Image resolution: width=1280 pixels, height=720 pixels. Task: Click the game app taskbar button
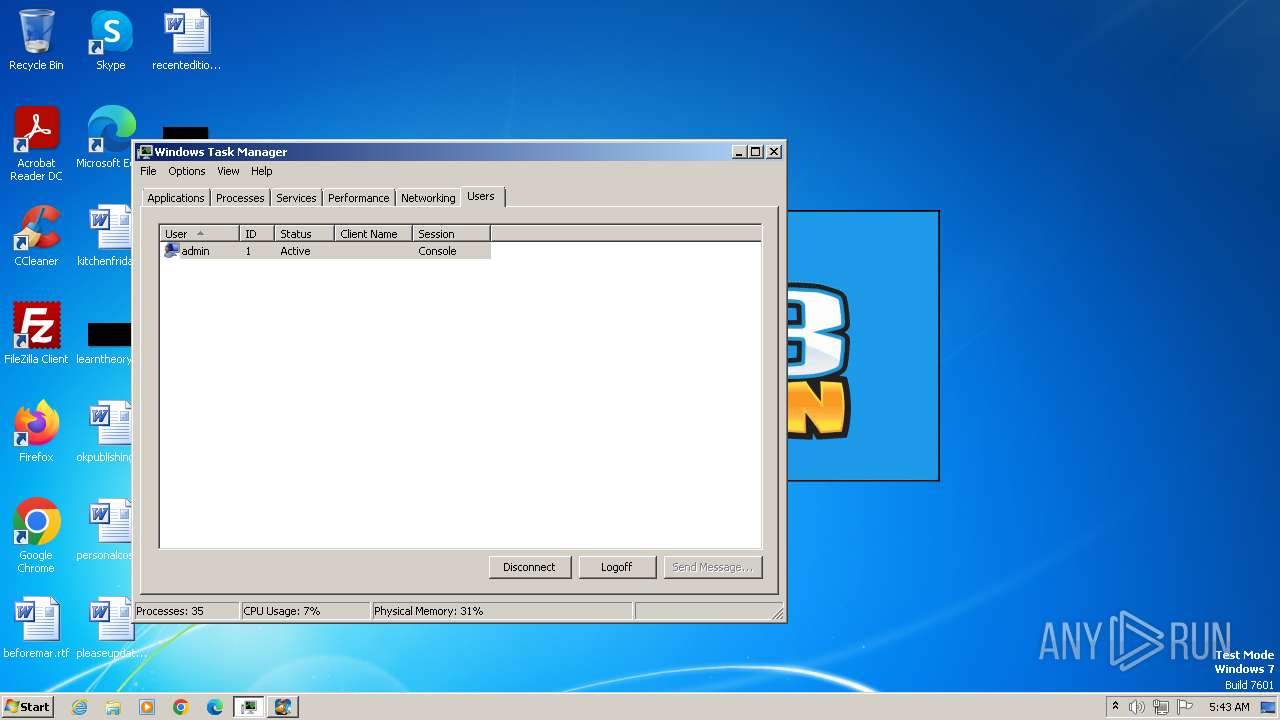tap(283, 707)
